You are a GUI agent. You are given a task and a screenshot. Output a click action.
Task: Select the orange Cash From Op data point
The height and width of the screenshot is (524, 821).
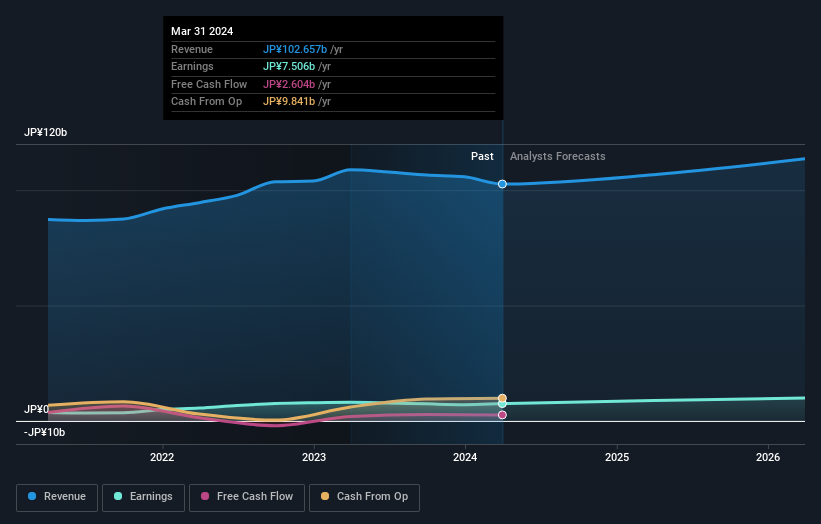point(502,398)
